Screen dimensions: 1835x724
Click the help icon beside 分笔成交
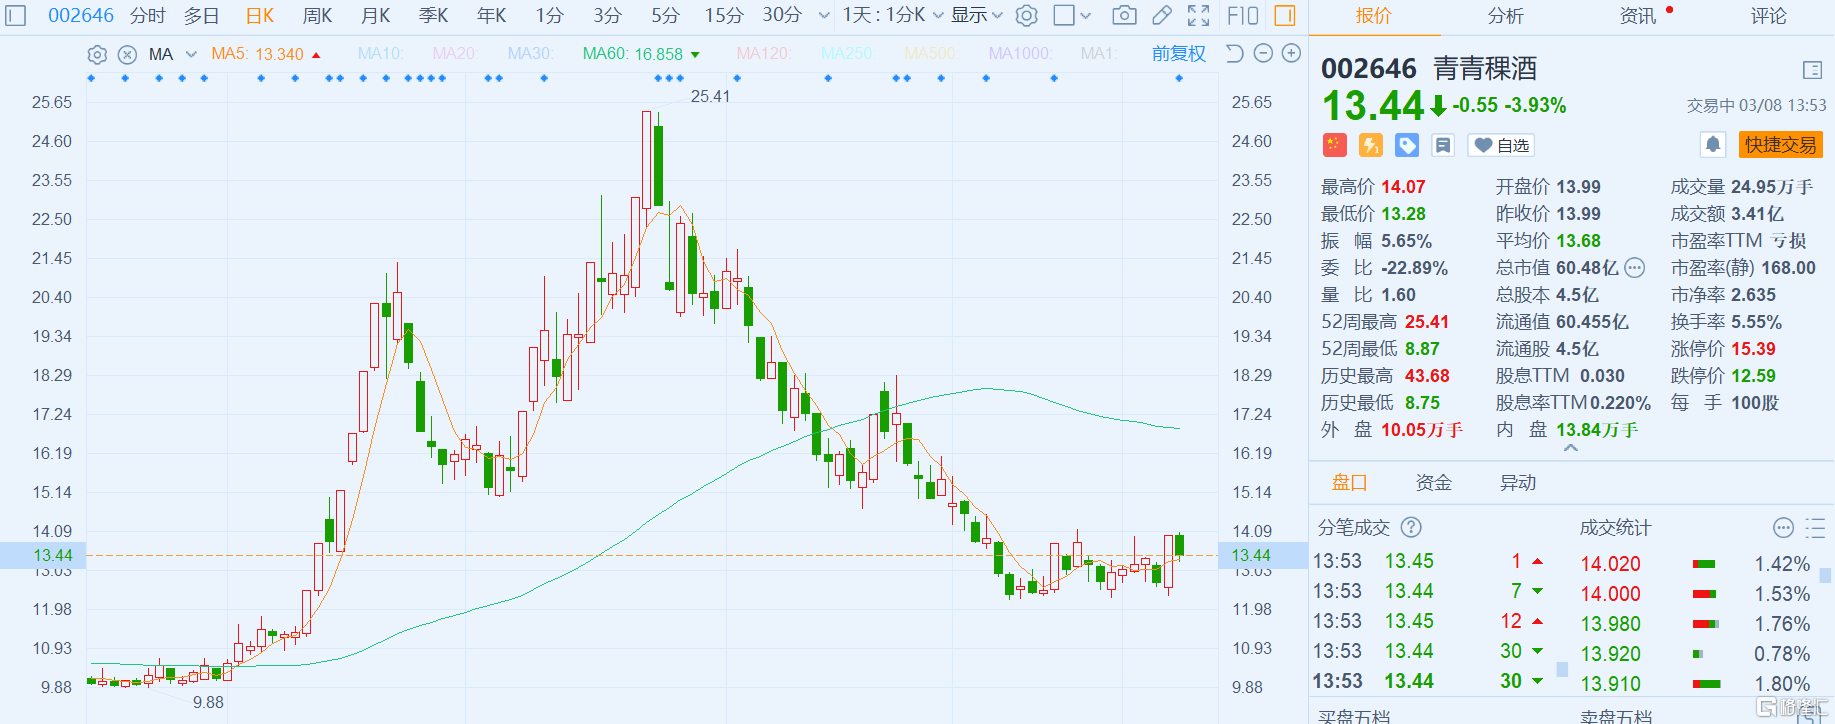(x=1411, y=527)
